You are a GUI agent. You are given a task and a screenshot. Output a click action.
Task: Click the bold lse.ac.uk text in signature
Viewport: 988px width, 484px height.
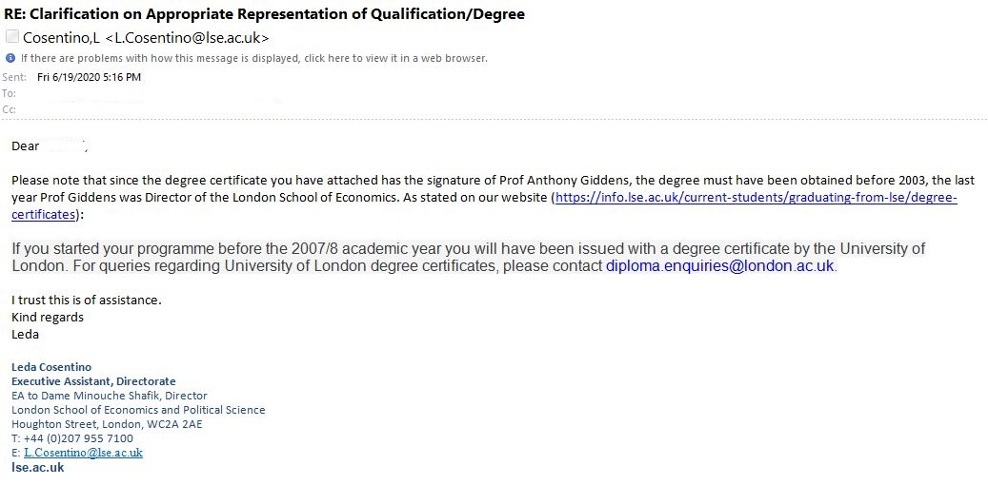click(x=38, y=467)
